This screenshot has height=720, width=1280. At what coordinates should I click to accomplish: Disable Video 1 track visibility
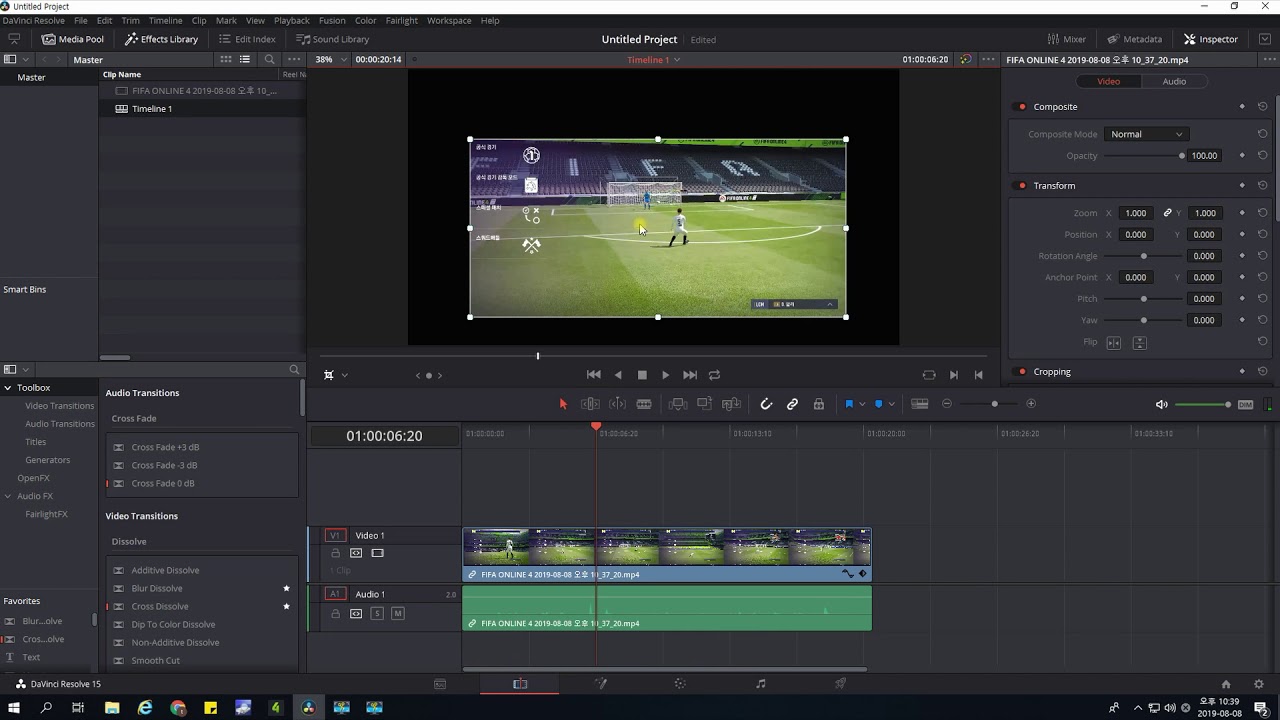pos(377,553)
